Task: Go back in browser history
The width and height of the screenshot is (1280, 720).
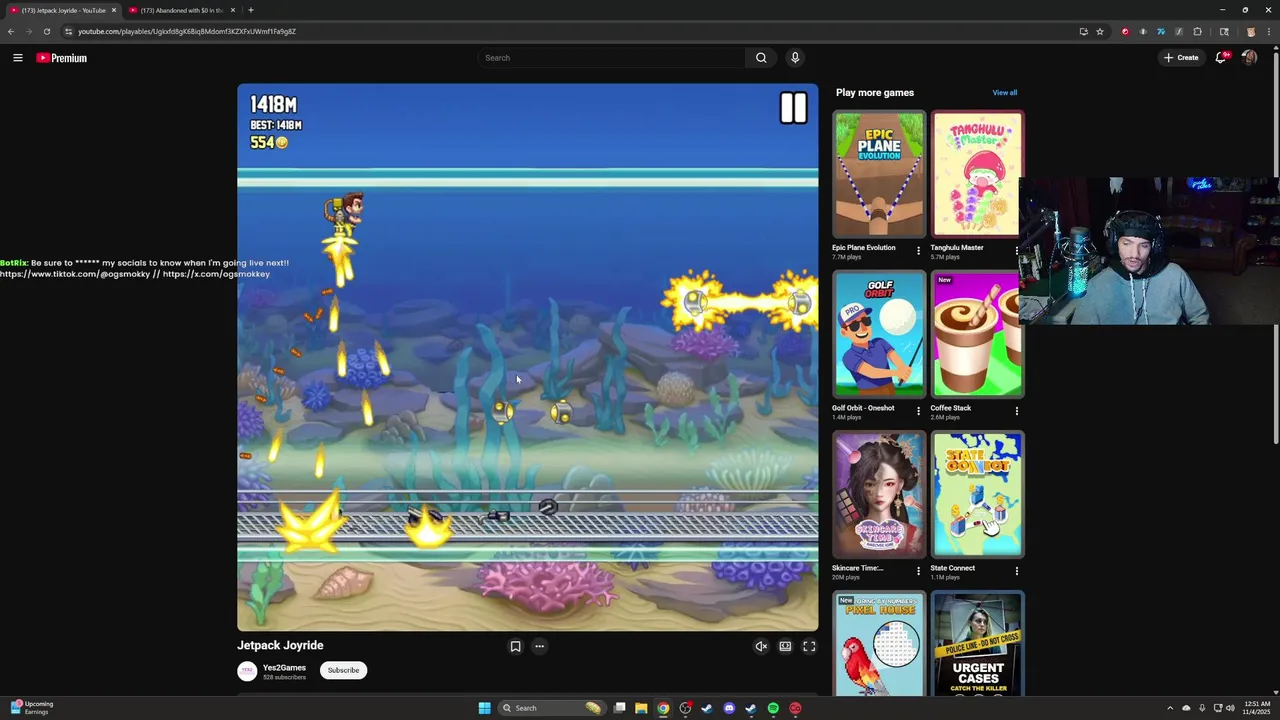Action: [11, 31]
